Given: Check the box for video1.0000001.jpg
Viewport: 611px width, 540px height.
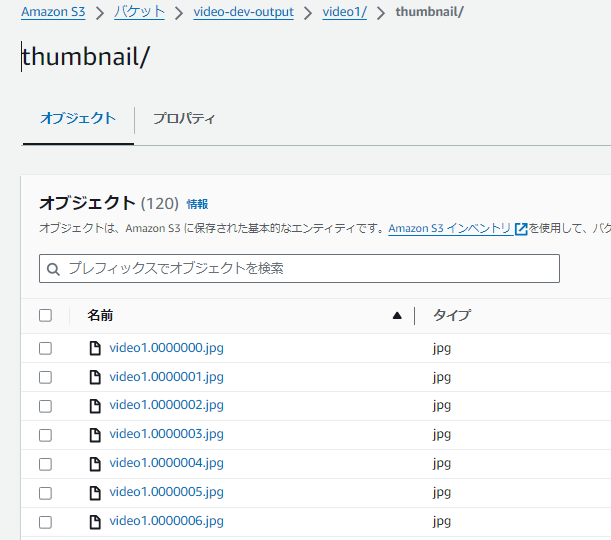Looking at the screenshot, I should coord(45,377).
